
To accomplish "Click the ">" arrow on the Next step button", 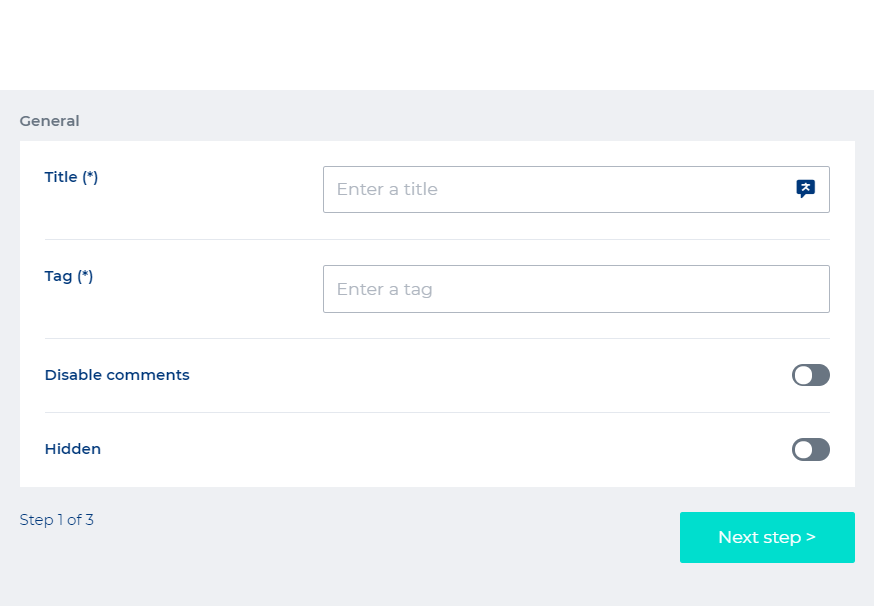I will [811, 537].
